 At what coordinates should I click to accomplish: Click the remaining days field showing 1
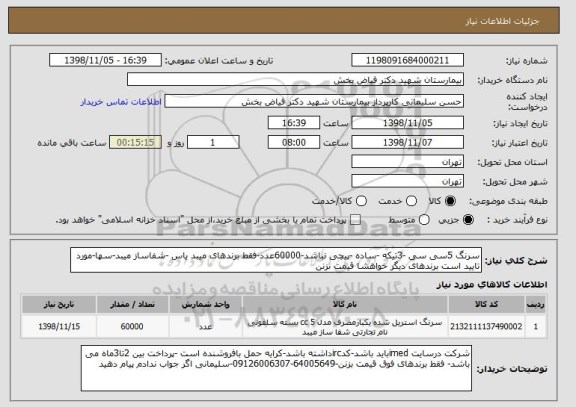(213, 142)
